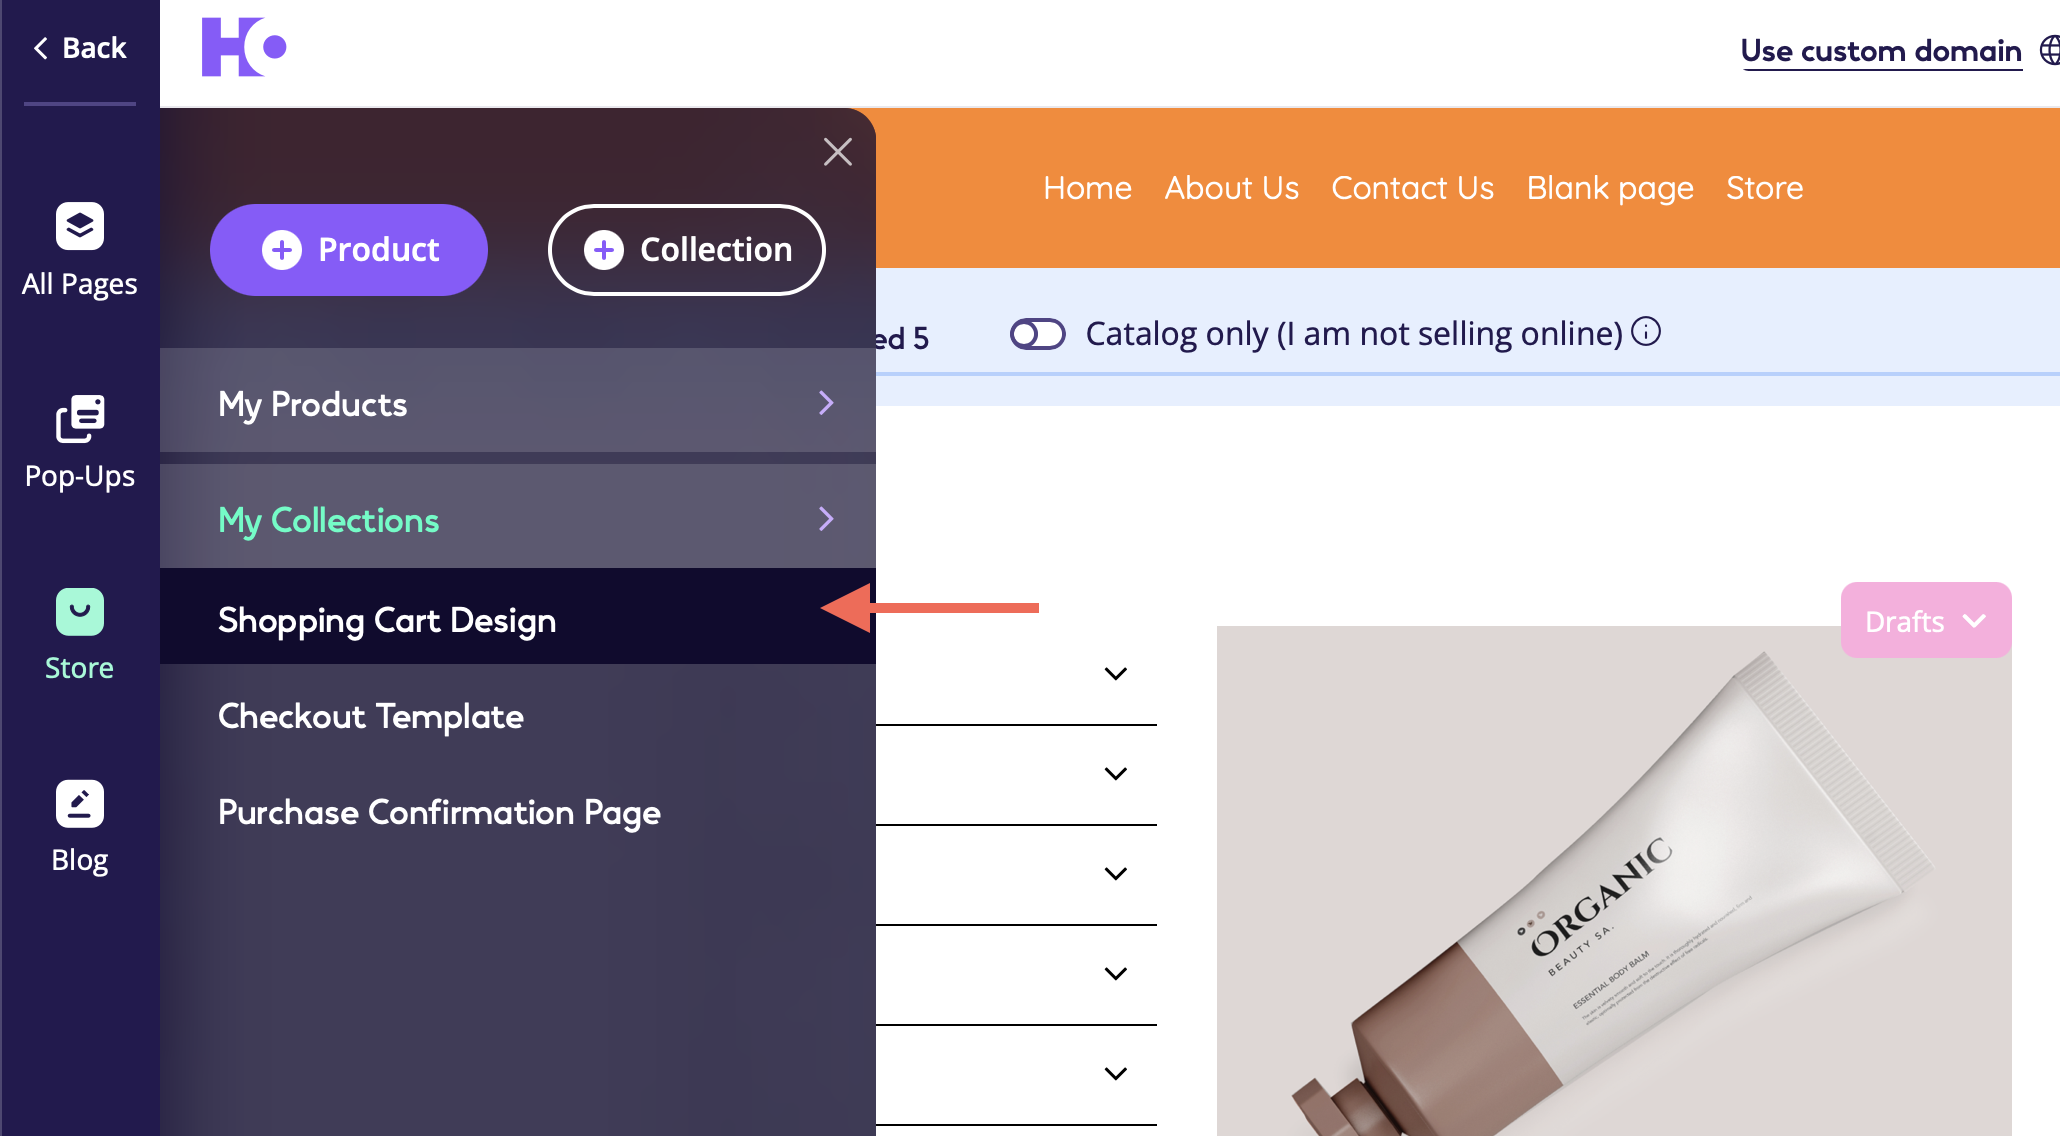This screenshot has height=1136, width=2060.
Task: Open the Drafts dropdown
Action: pyautogui.click(x=1926, y=621)
